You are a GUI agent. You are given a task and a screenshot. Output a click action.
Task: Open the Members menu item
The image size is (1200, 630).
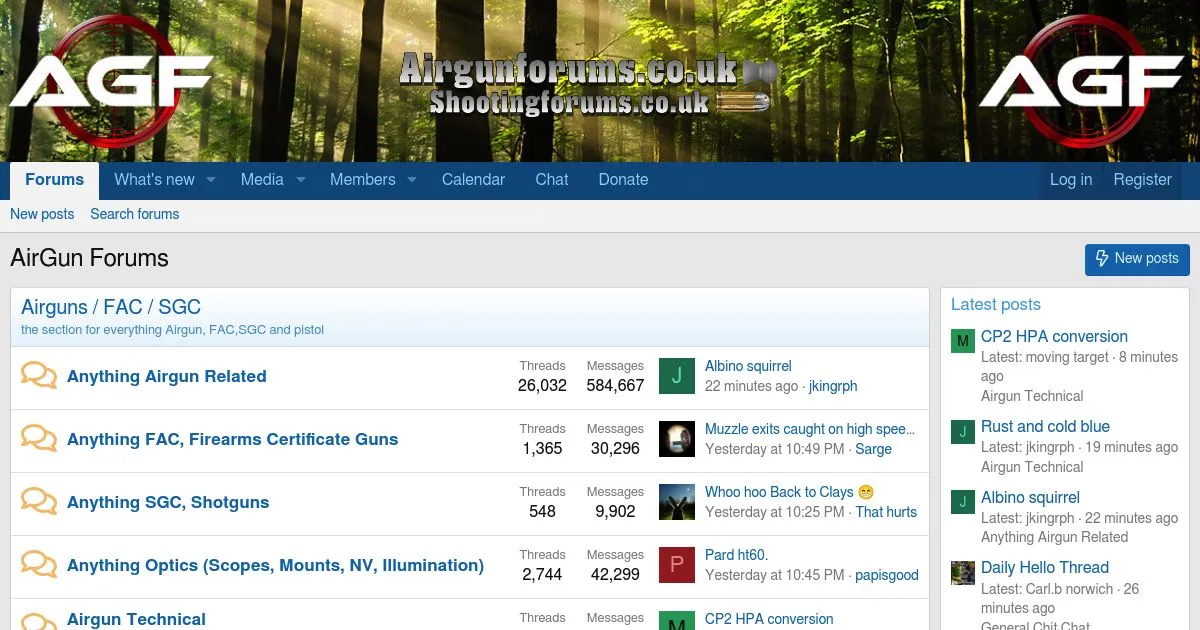pyautogui.click(x=363, y=180)
